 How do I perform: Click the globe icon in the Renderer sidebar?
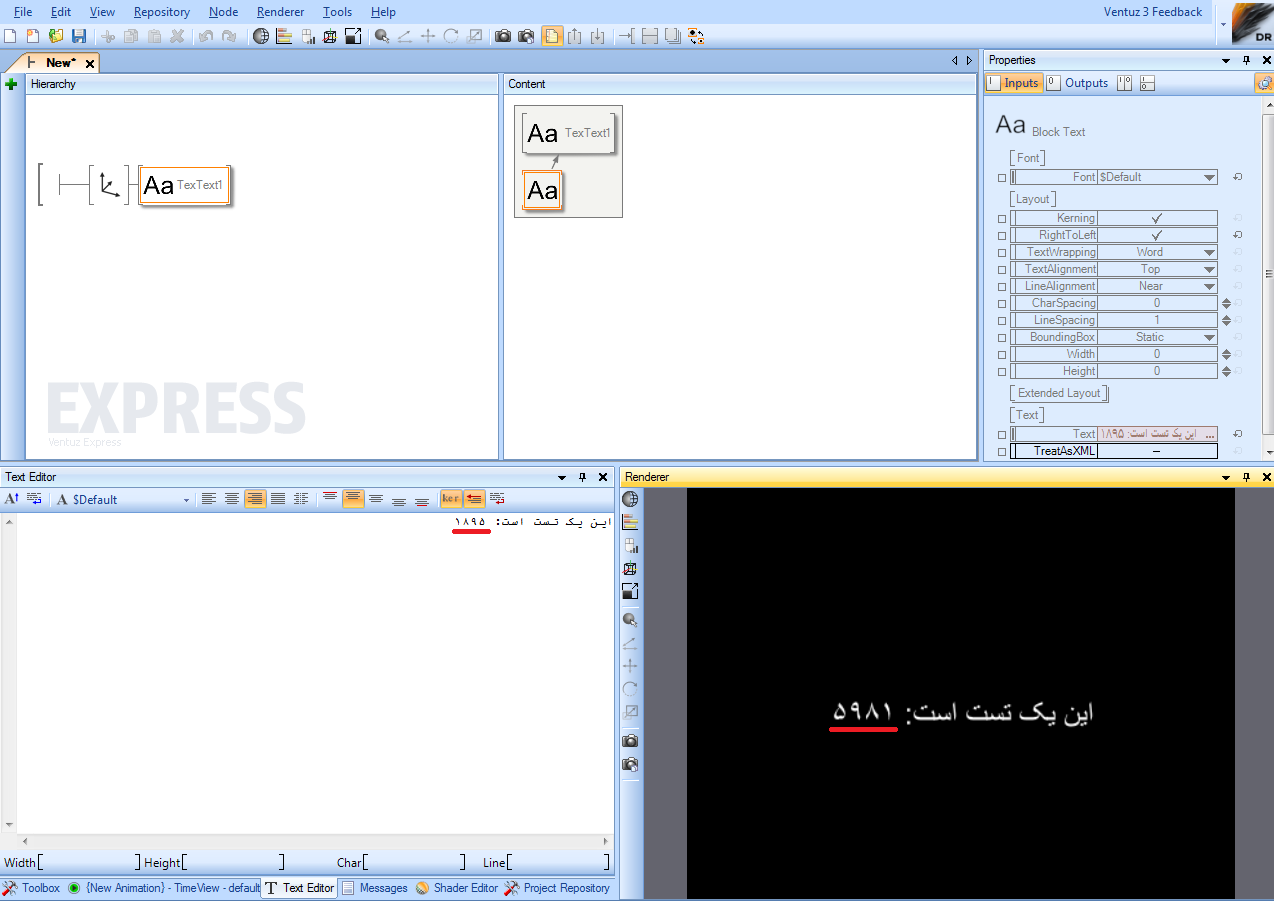click(630, 499)
